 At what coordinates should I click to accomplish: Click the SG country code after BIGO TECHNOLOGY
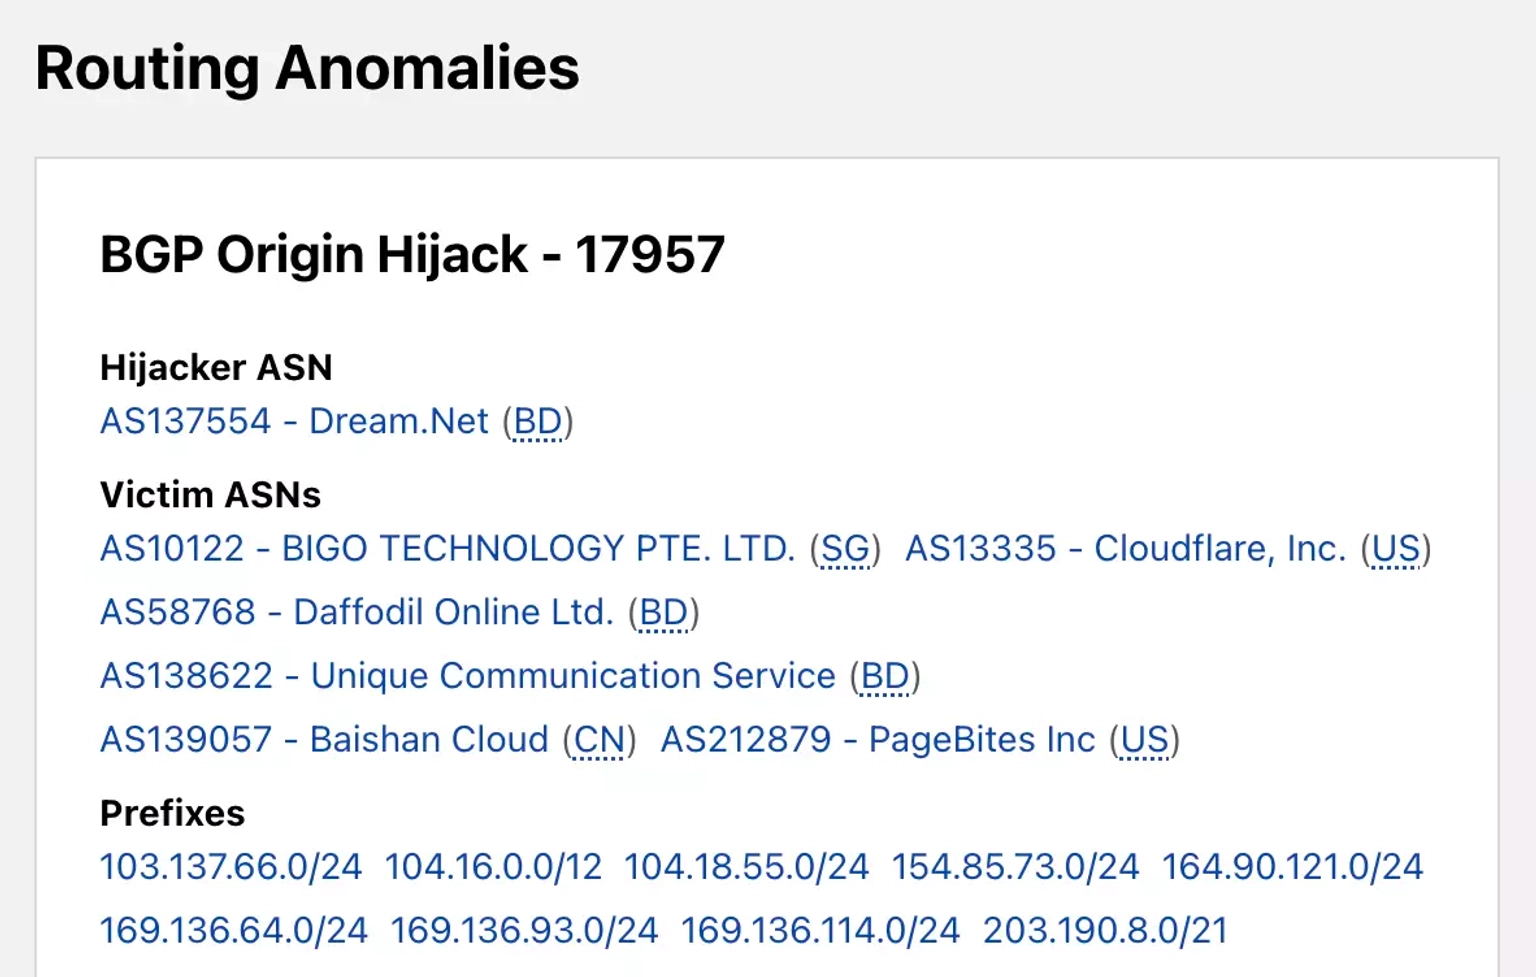[x=846, y=549]
